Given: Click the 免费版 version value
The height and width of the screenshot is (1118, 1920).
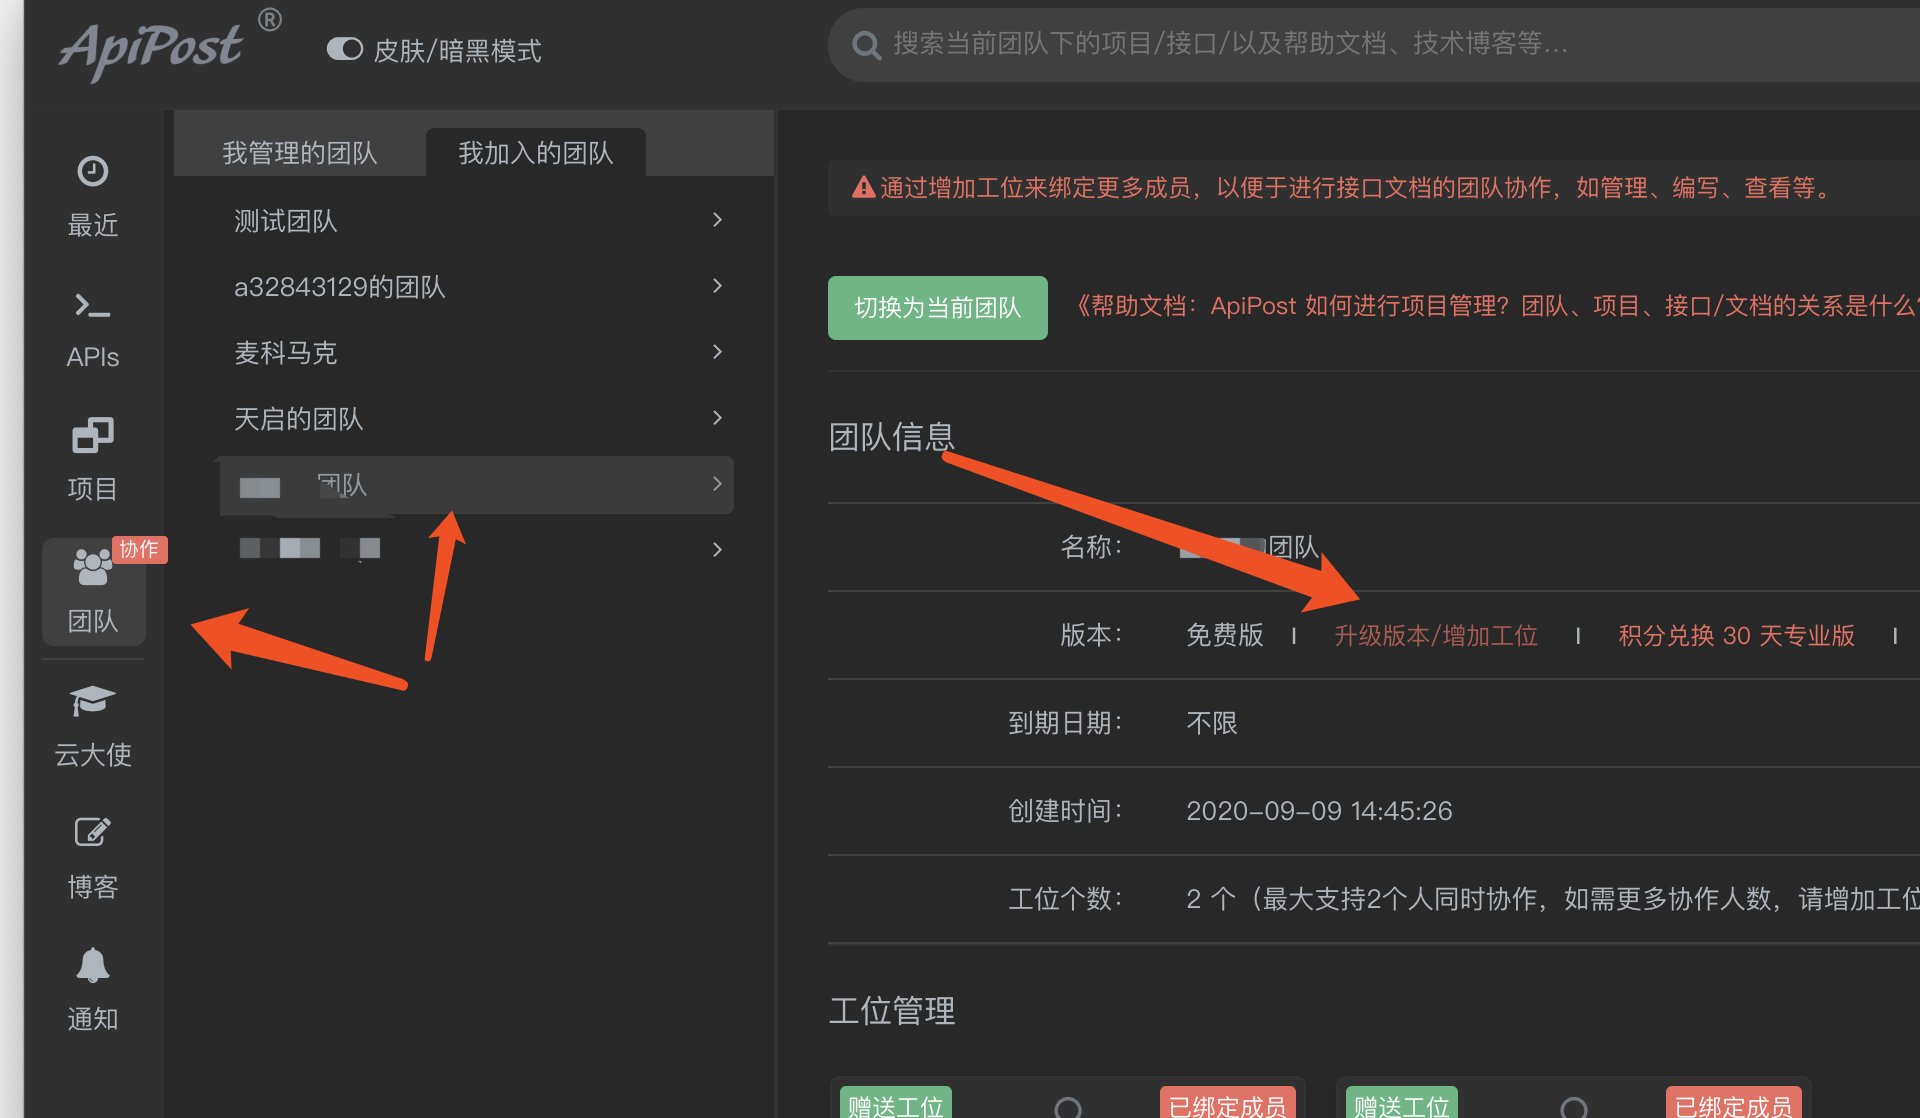Looking at the screenshot, I should tap(1225, 635).
